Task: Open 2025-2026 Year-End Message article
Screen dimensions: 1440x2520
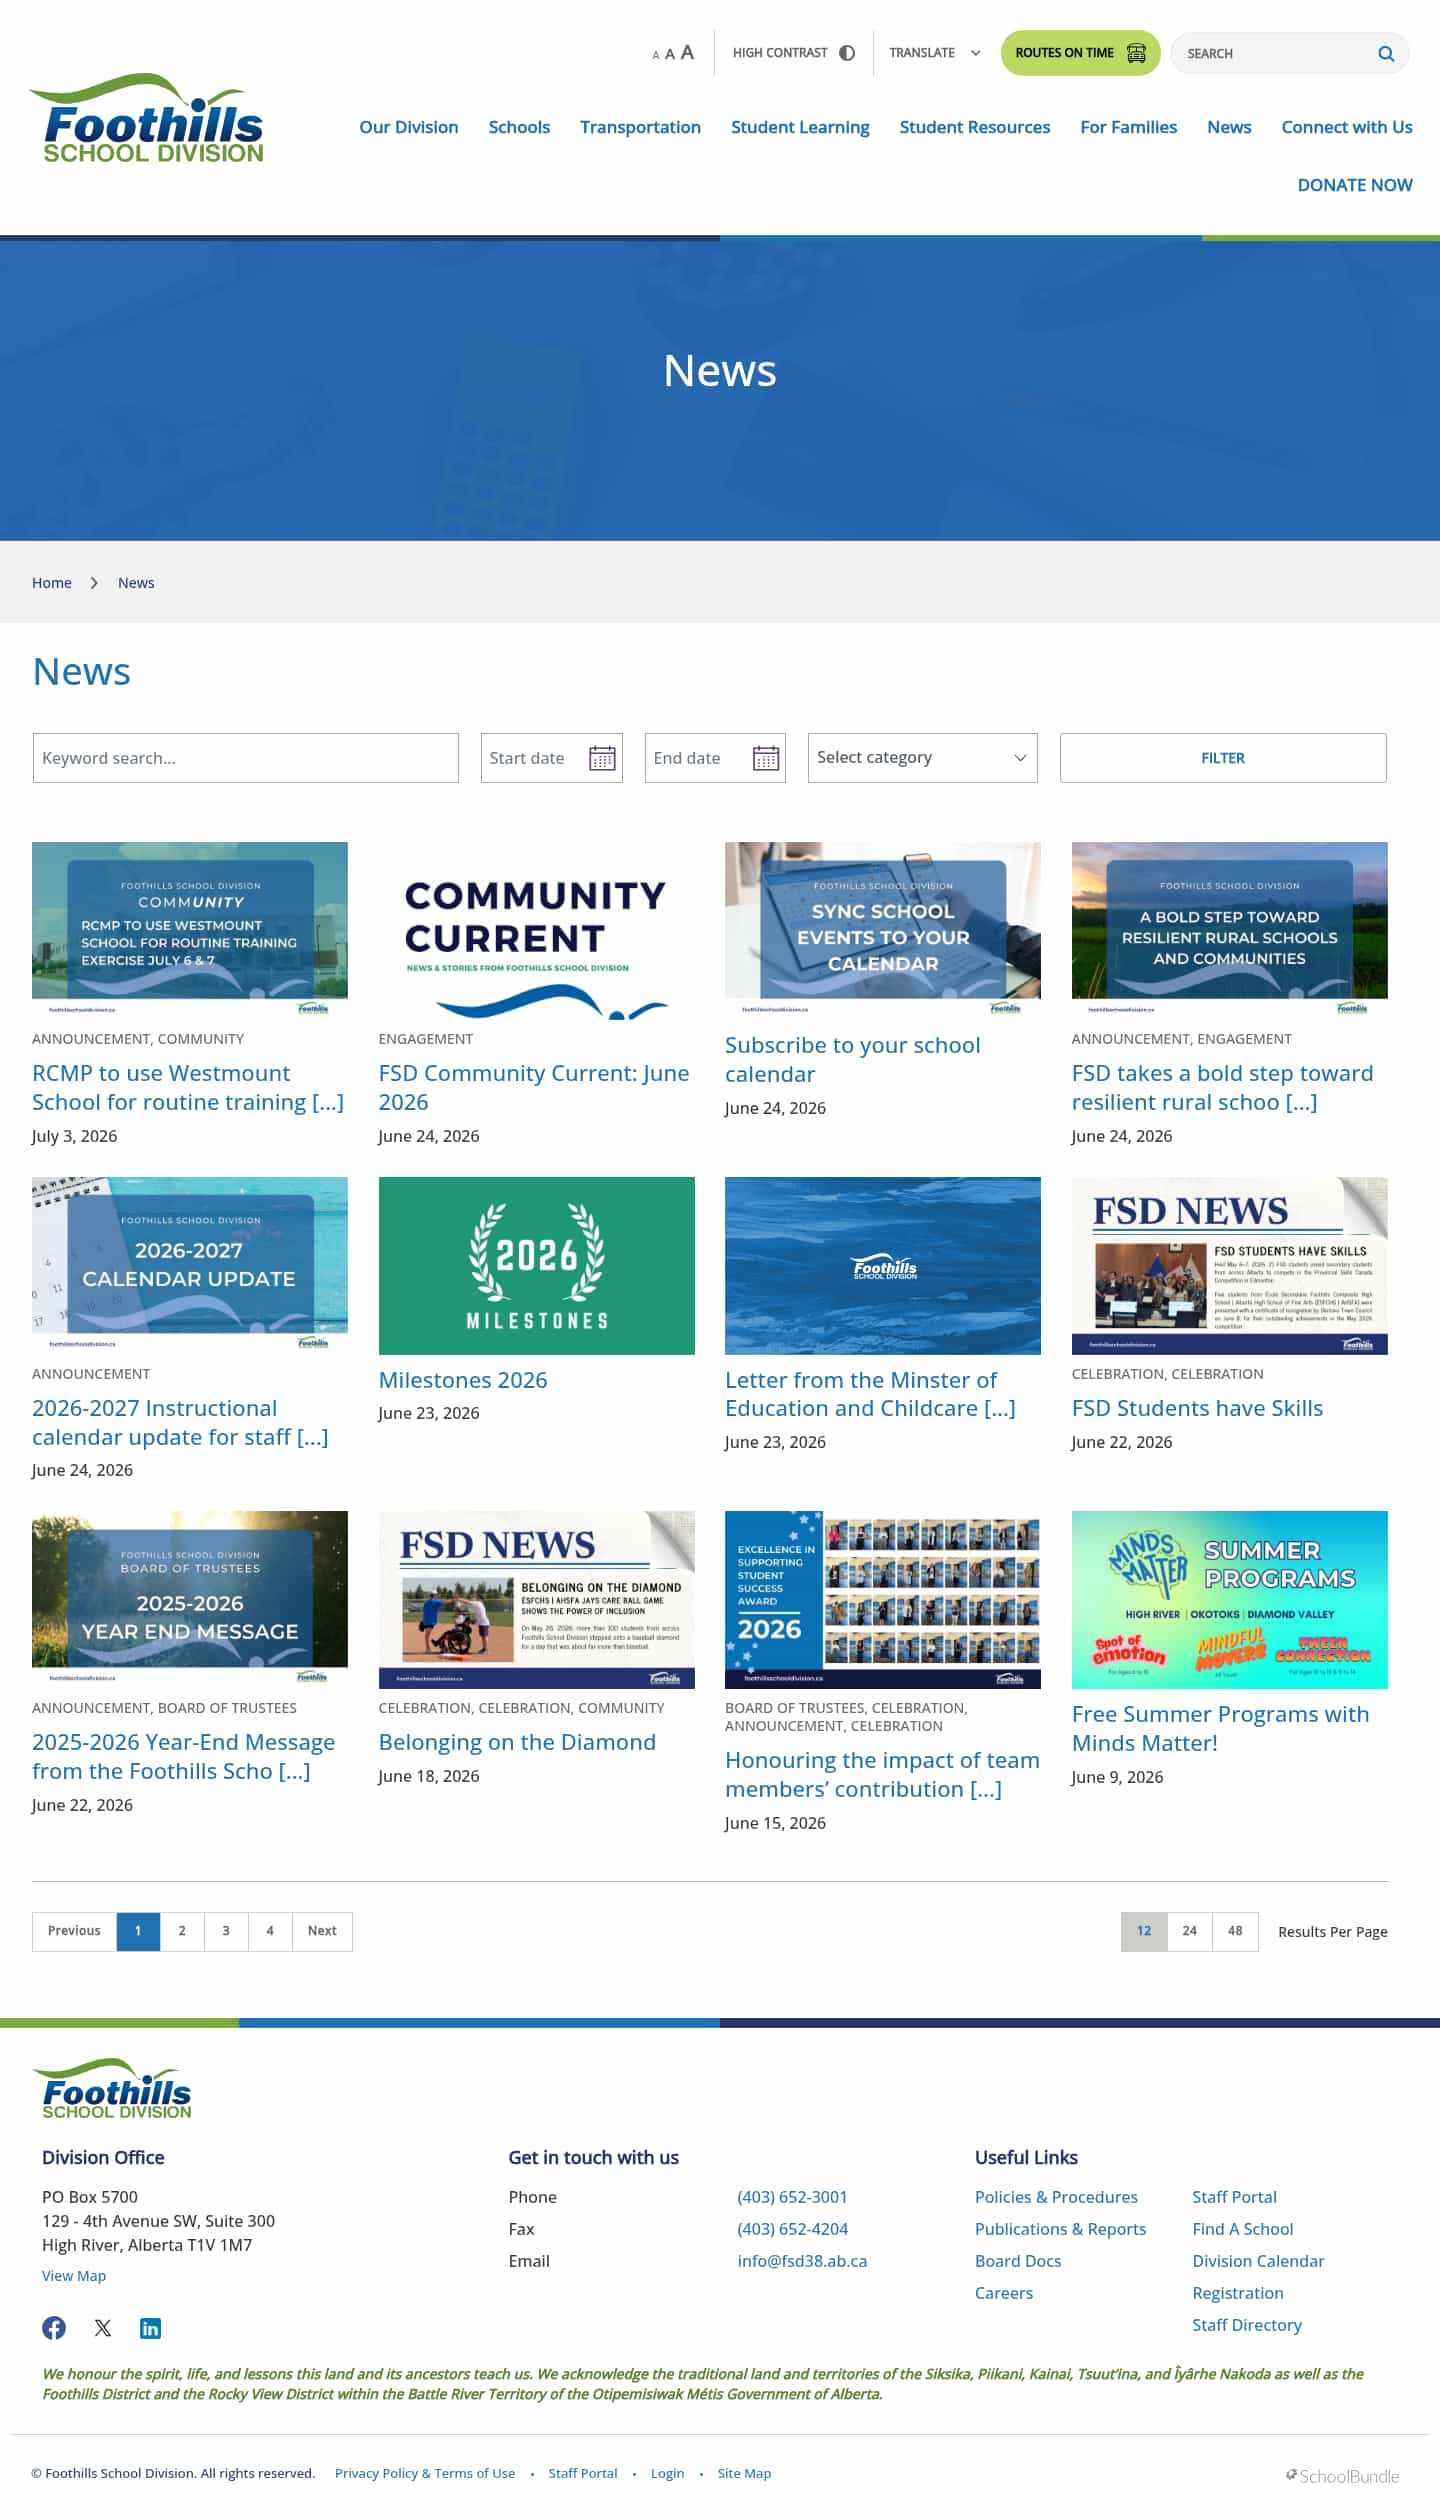Action: [183, 1756]
